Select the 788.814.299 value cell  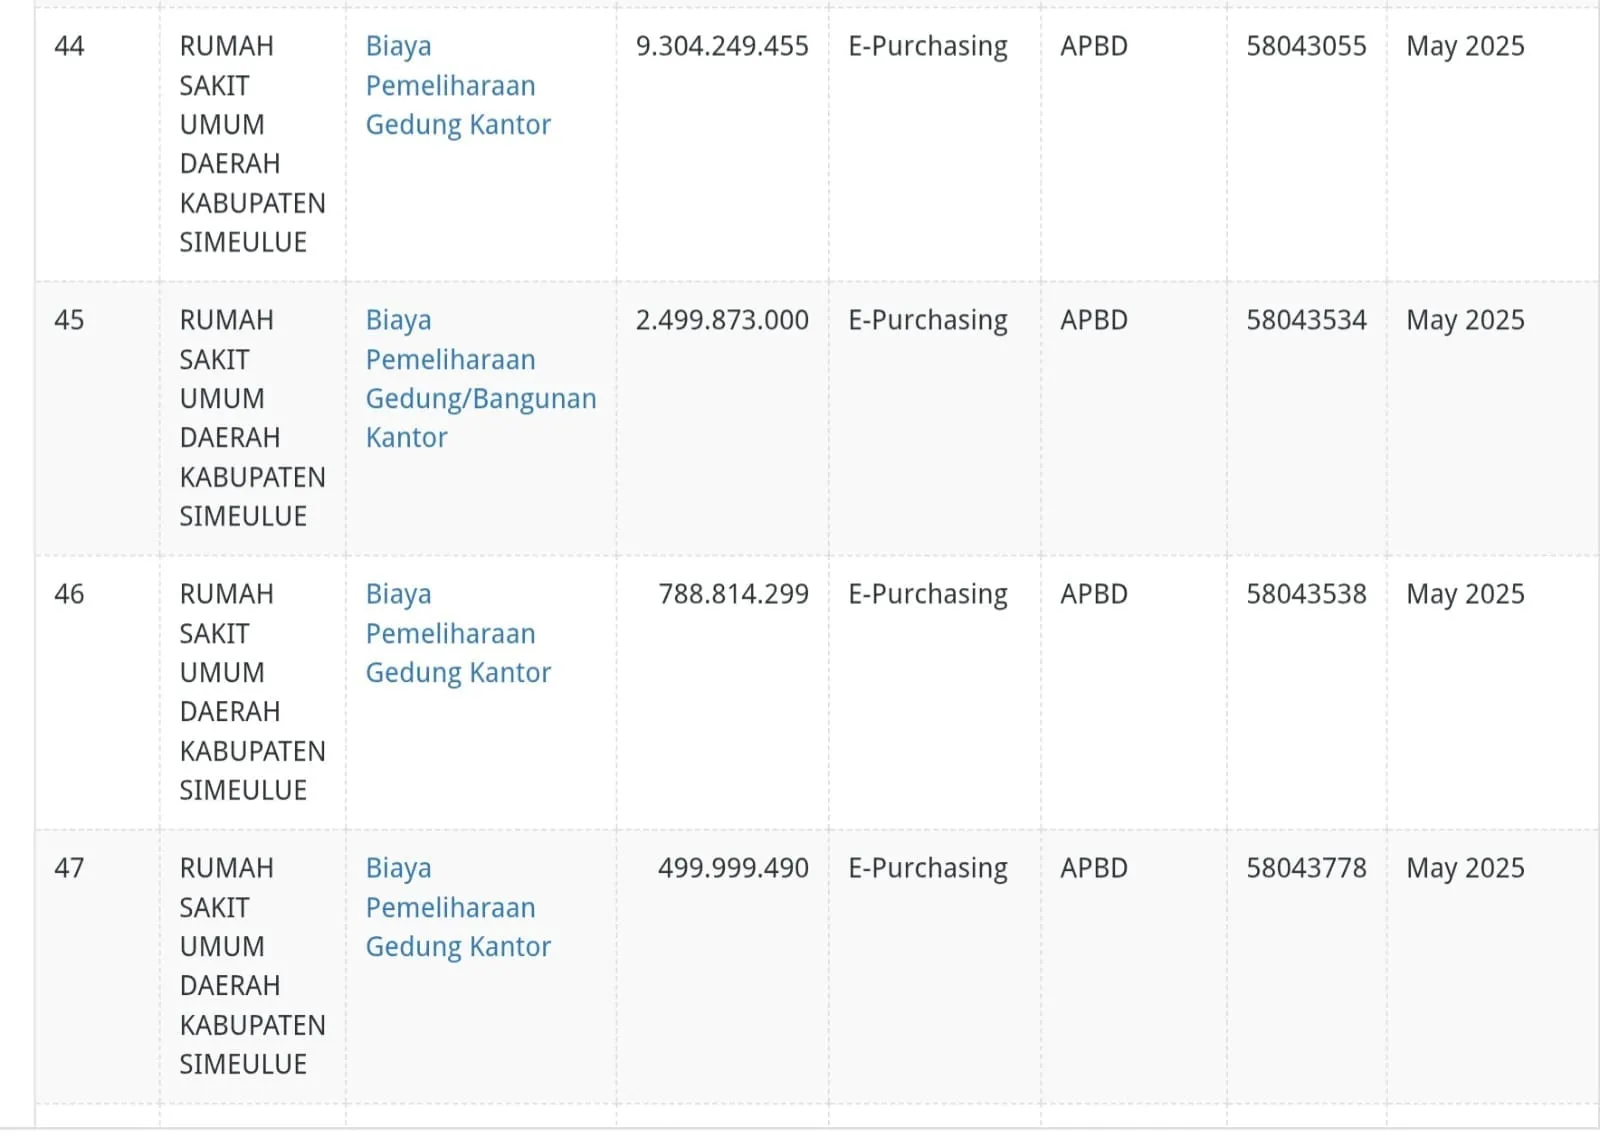pyautogui.click(x=733, y=595)
